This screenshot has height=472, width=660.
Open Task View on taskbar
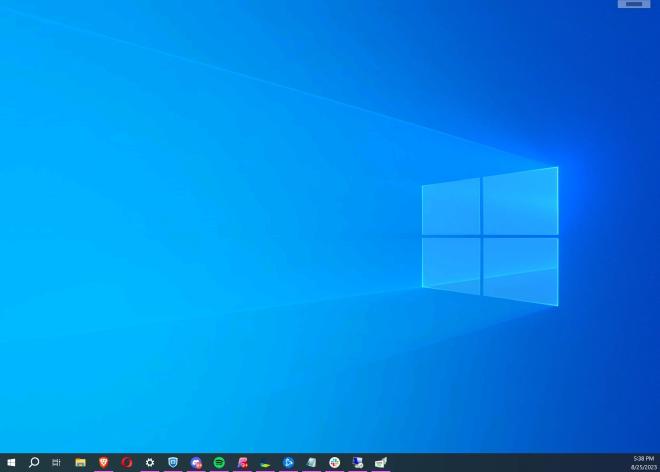pos(56,463)
